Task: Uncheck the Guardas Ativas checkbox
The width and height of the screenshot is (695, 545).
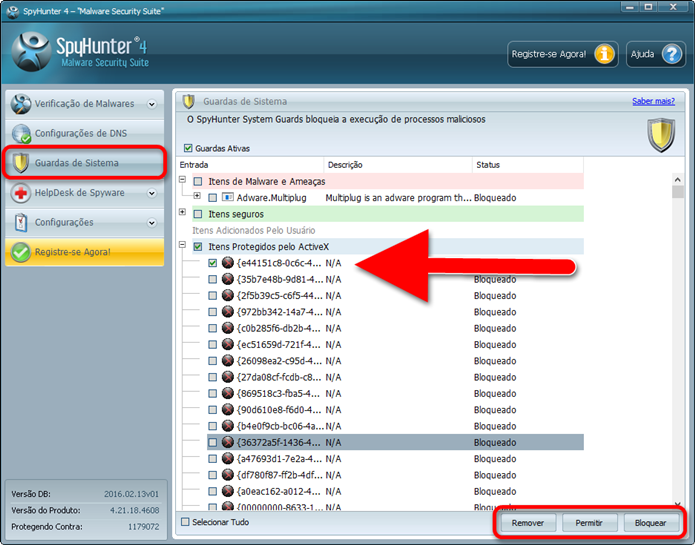Action: coord(188,148)
